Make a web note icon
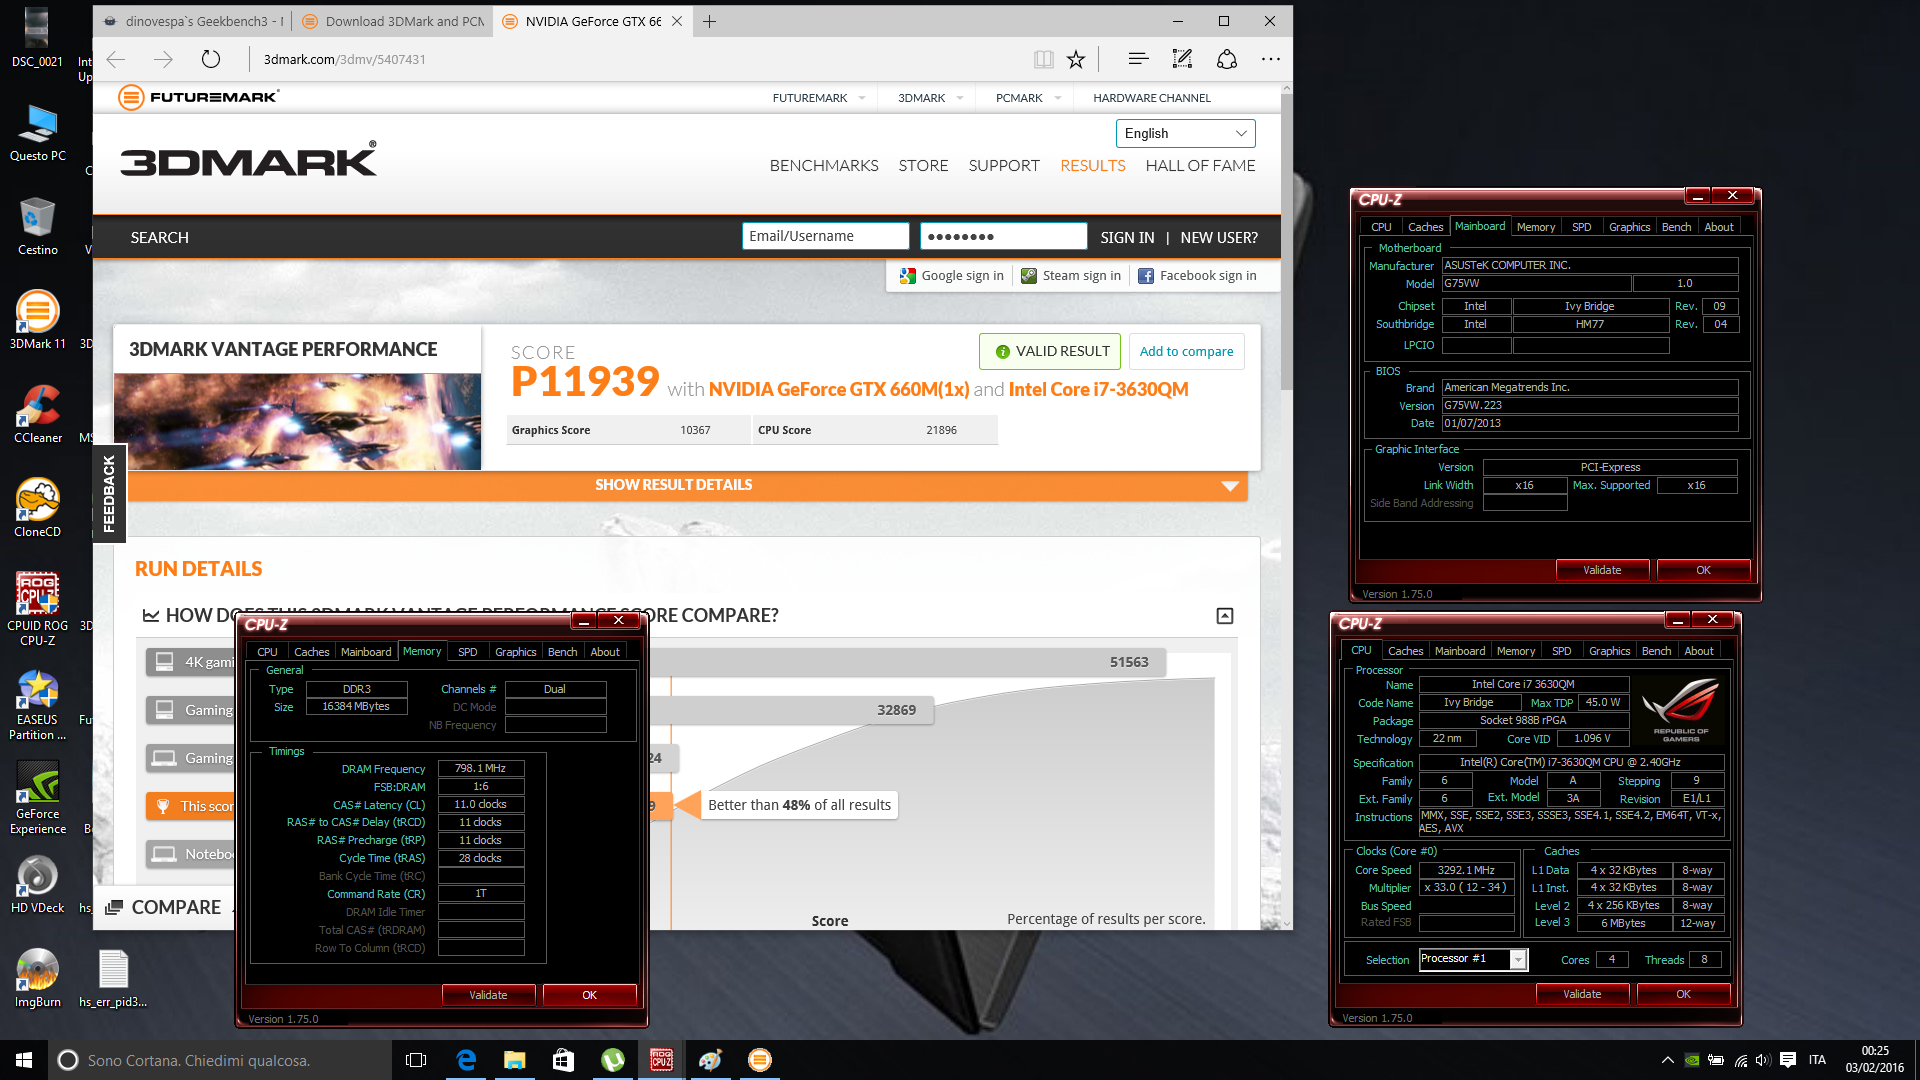The height and width of the screenshot is (1080, 1920). (1182, 59)
